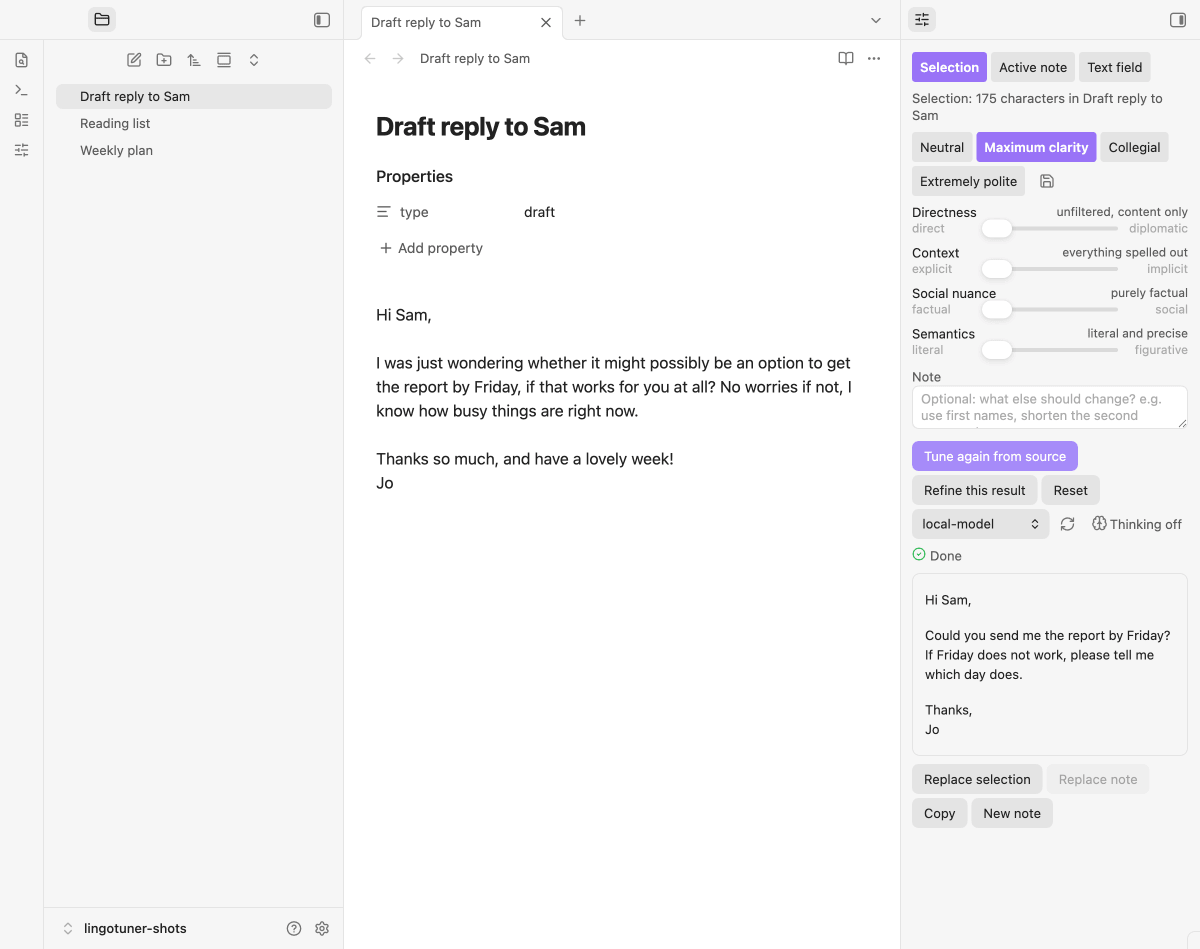Adjust the Directness slider
The width and height of the screenshot is (1200, 949).
click(x=1049, y=228)
